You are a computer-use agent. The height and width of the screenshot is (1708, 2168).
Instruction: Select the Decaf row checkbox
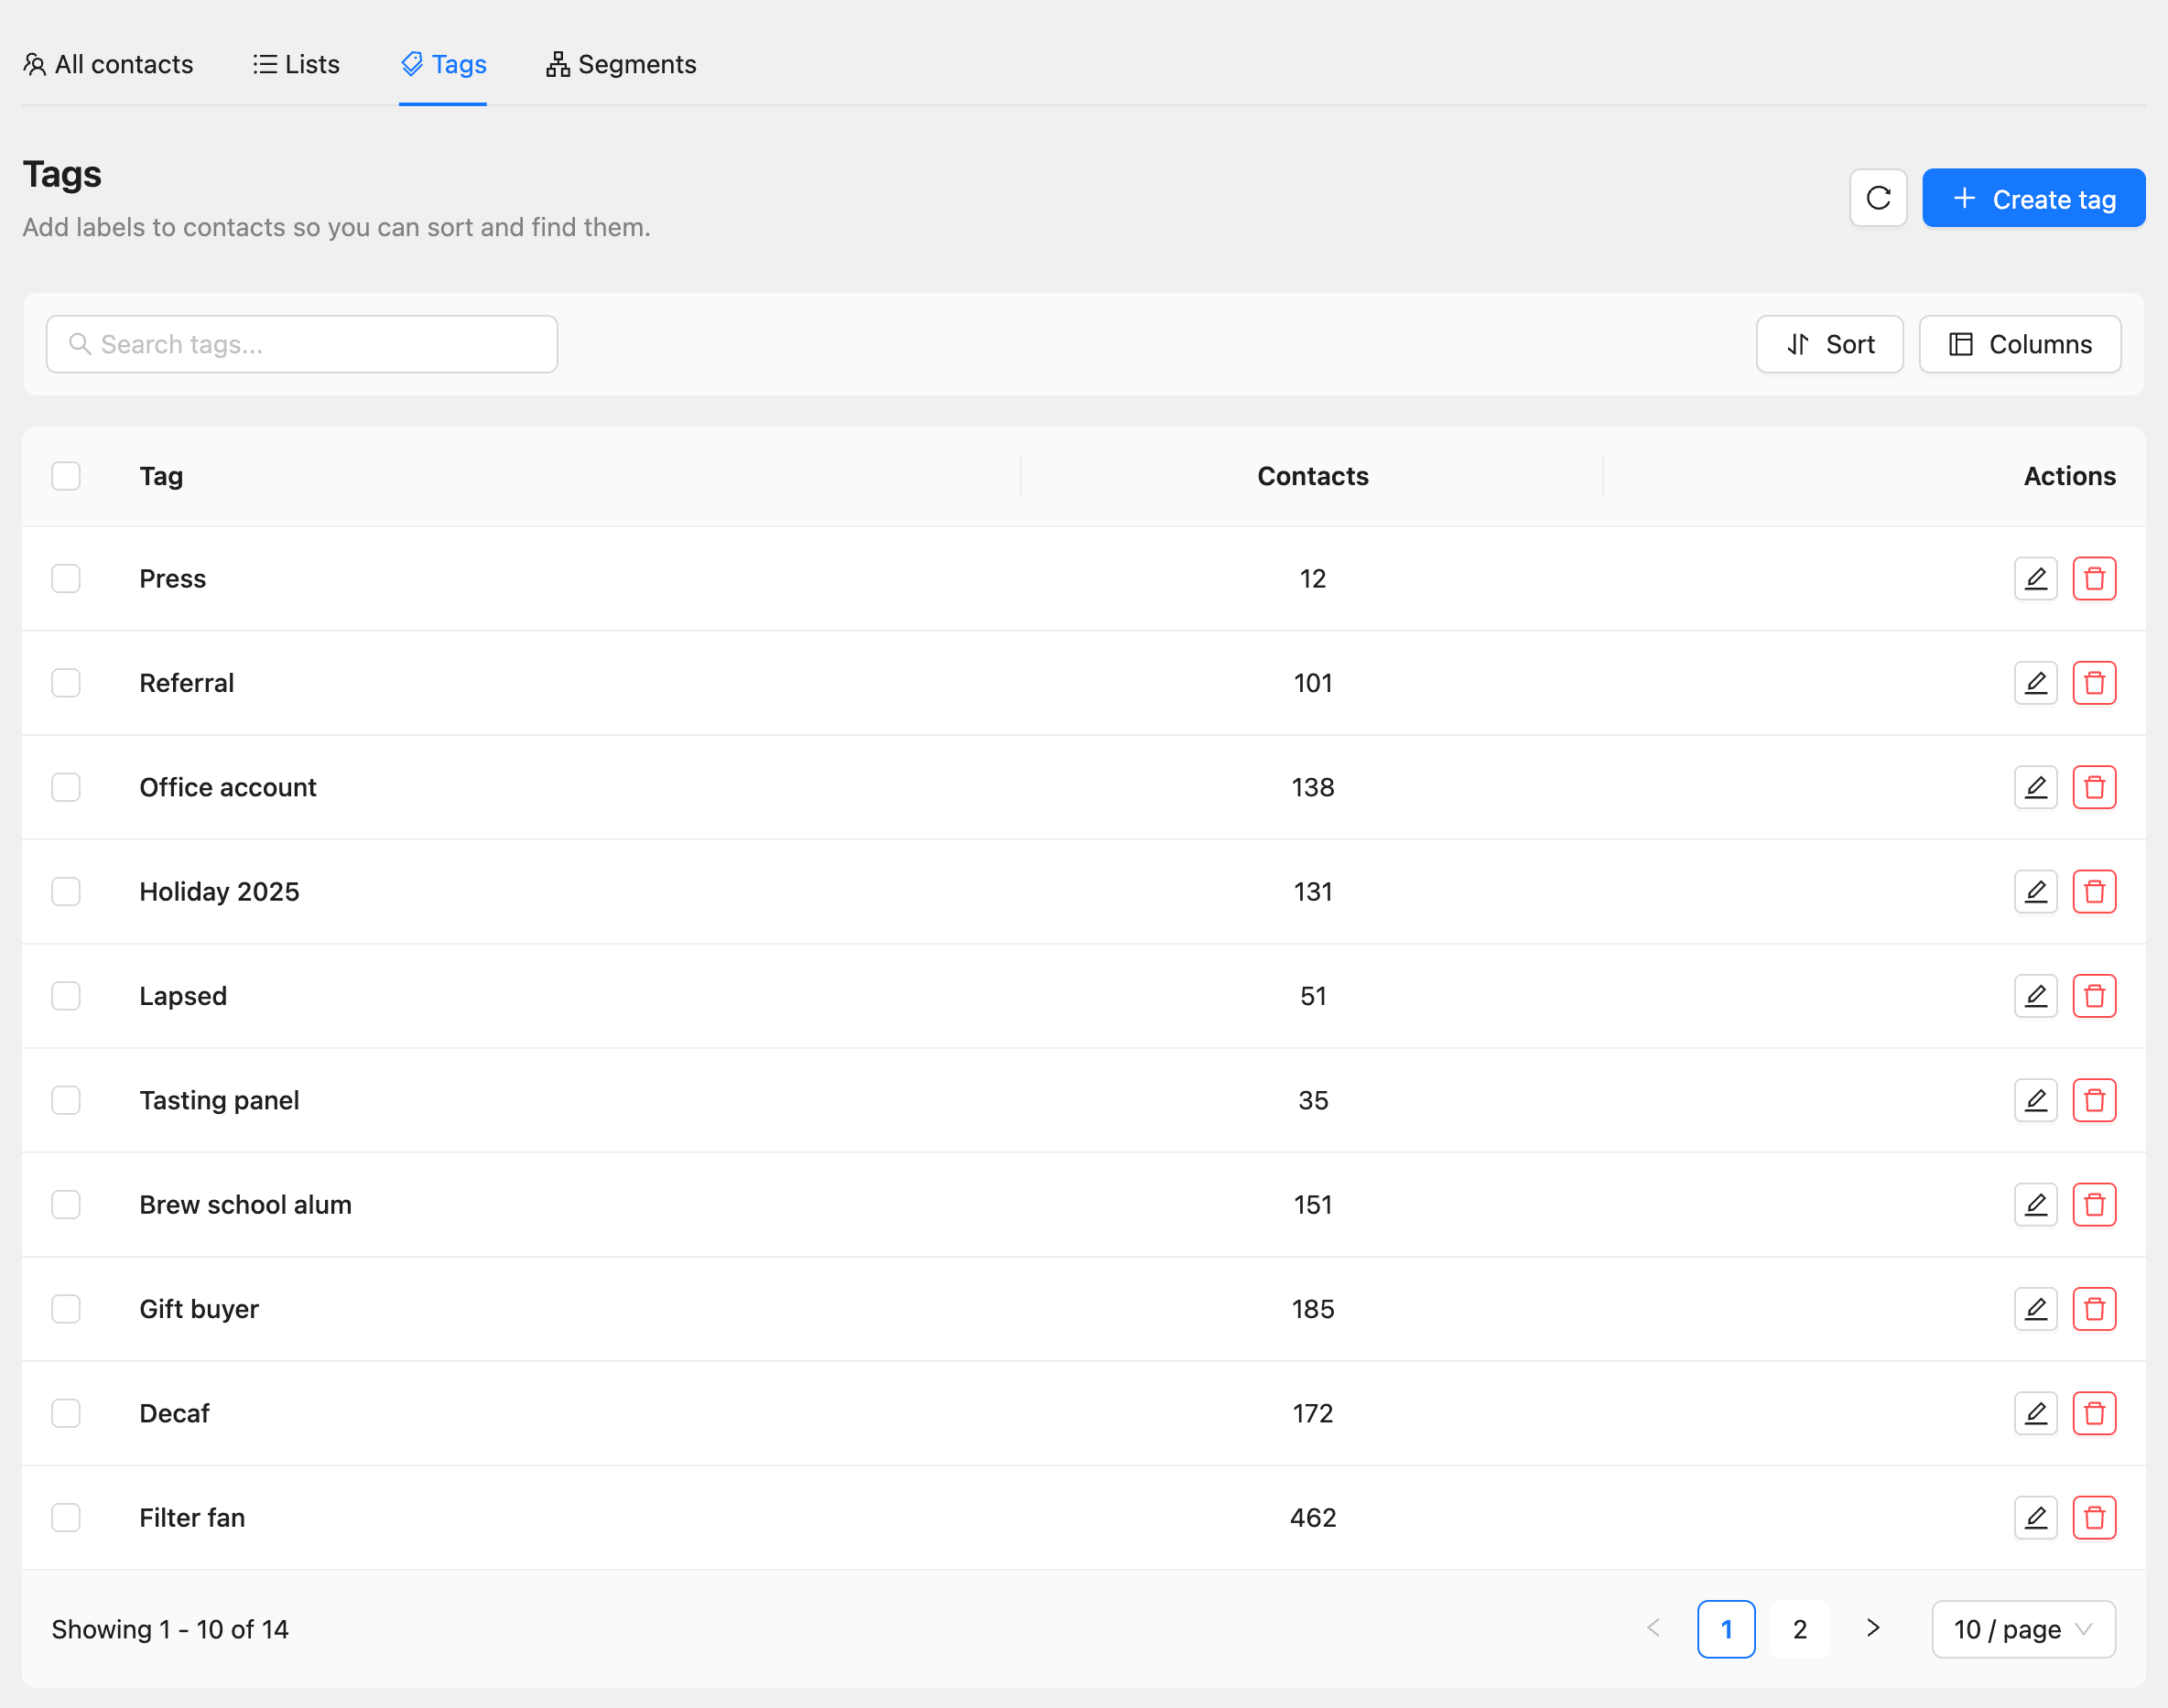pos(66,1413)
